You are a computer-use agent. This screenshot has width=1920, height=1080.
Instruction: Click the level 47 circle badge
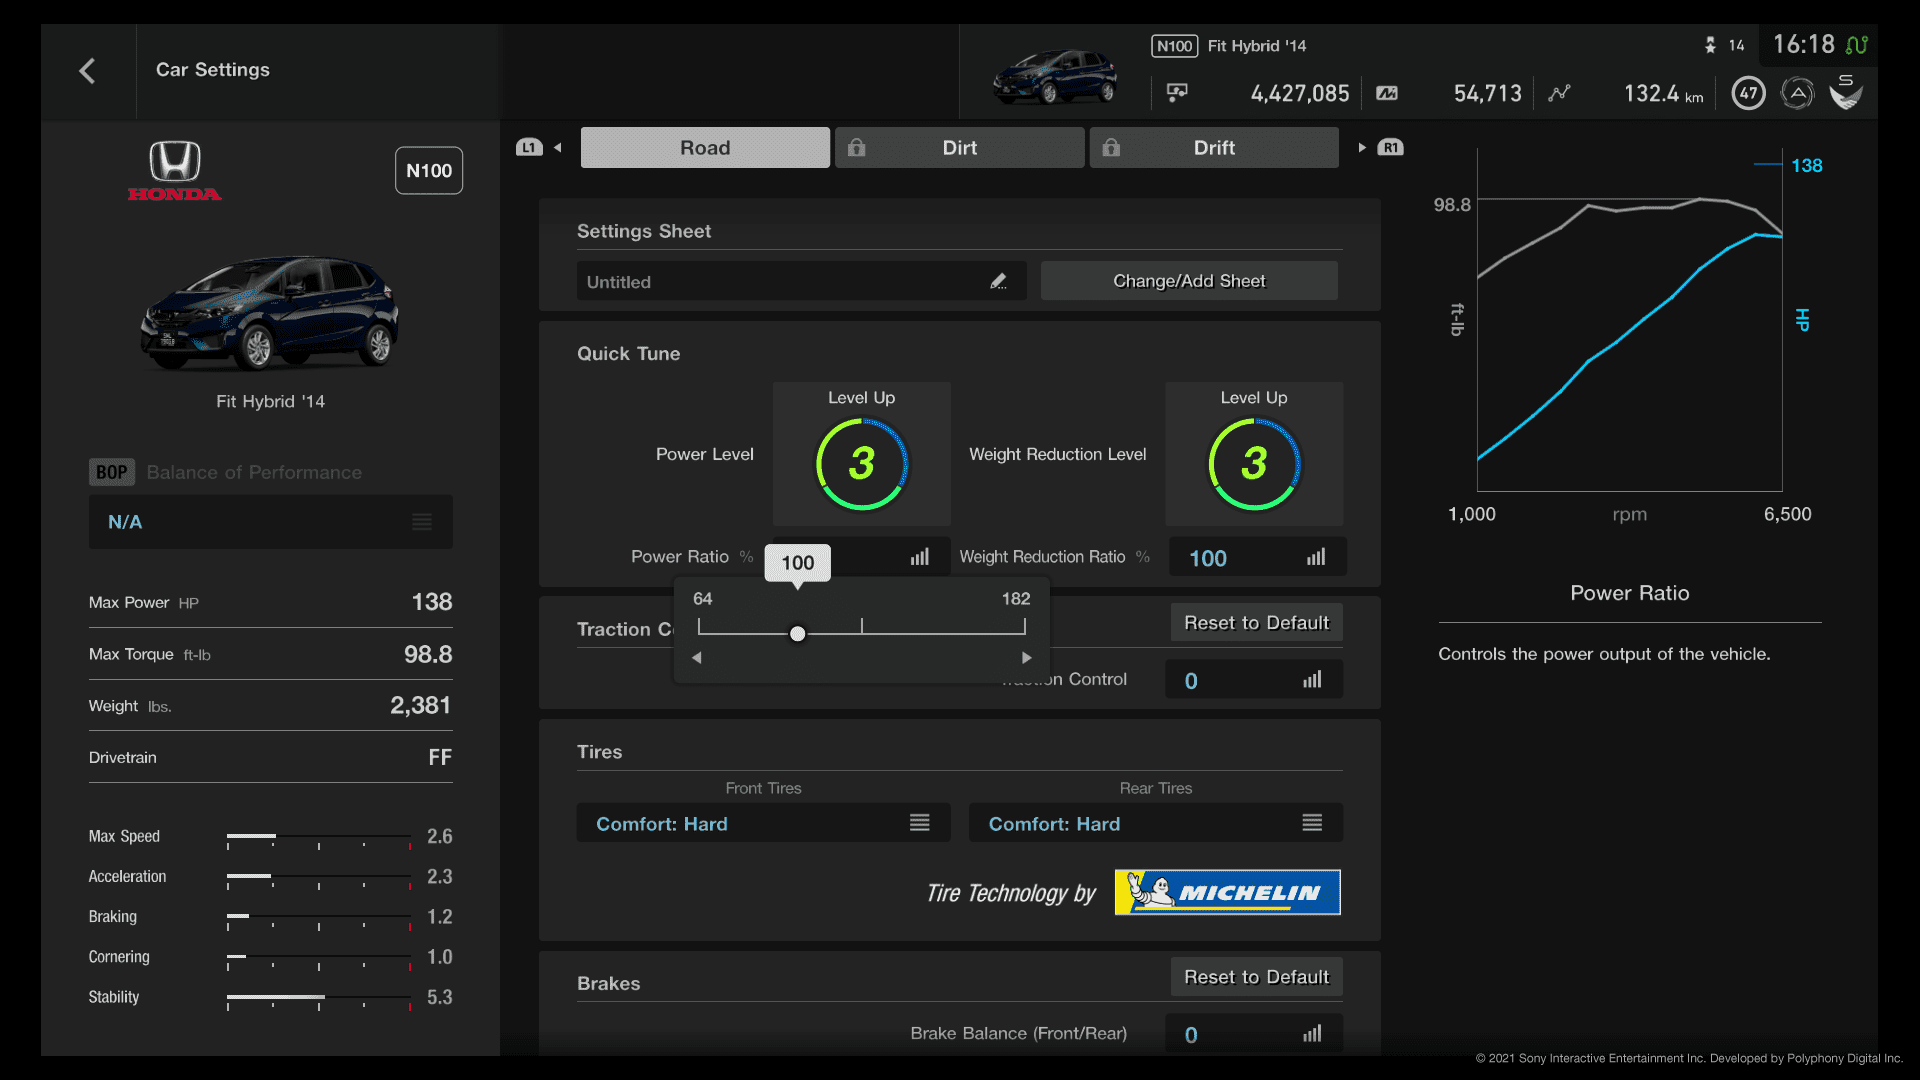[x=1748, y=94]
